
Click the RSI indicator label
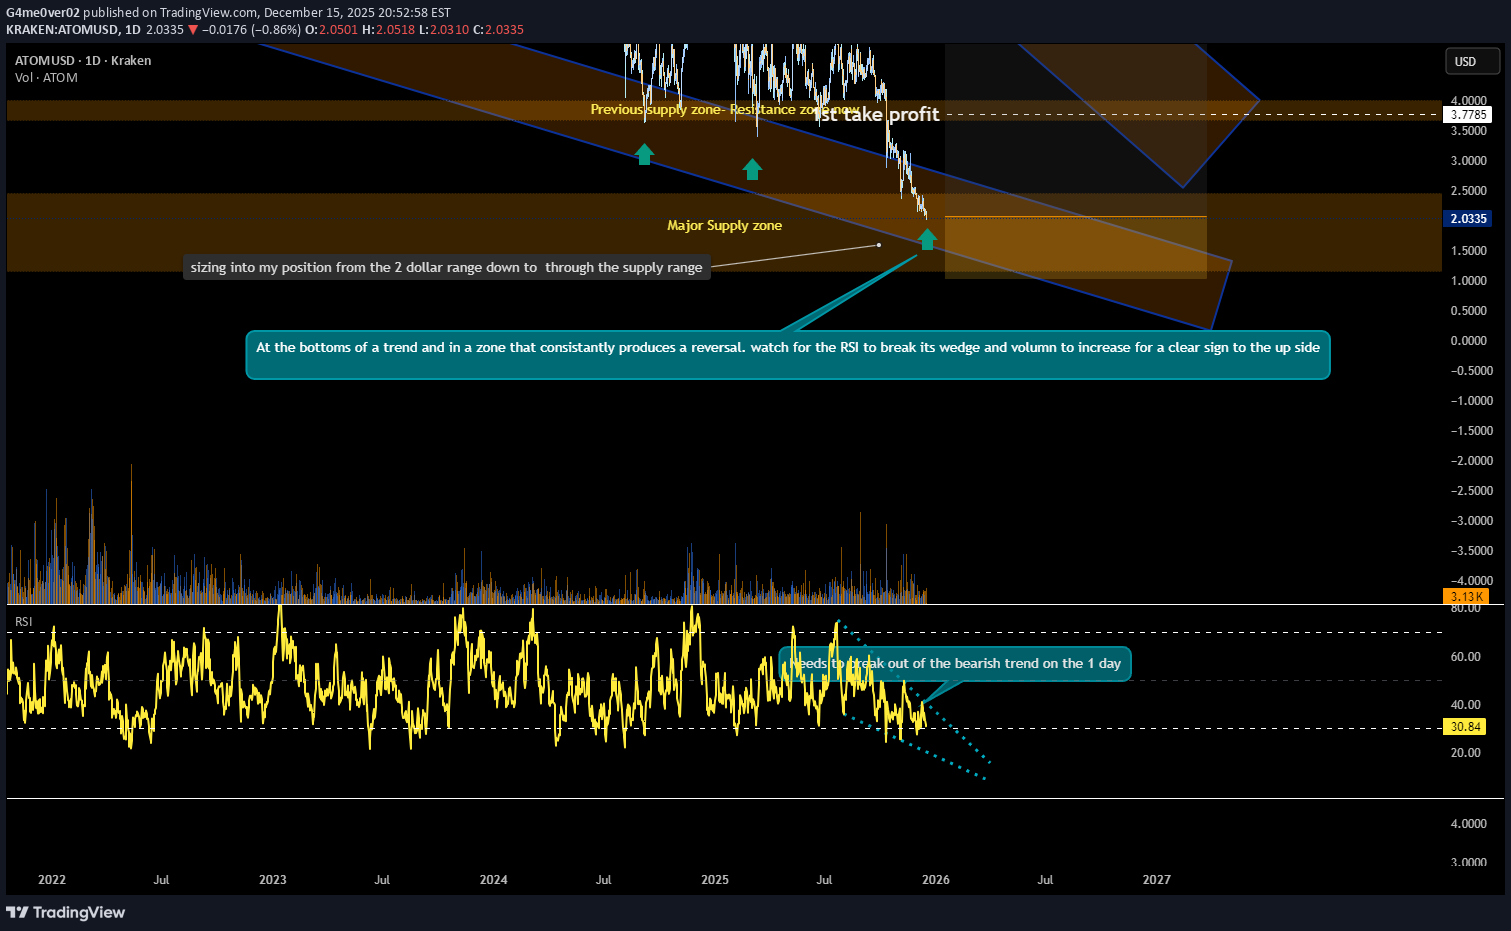tap(24, 622)
